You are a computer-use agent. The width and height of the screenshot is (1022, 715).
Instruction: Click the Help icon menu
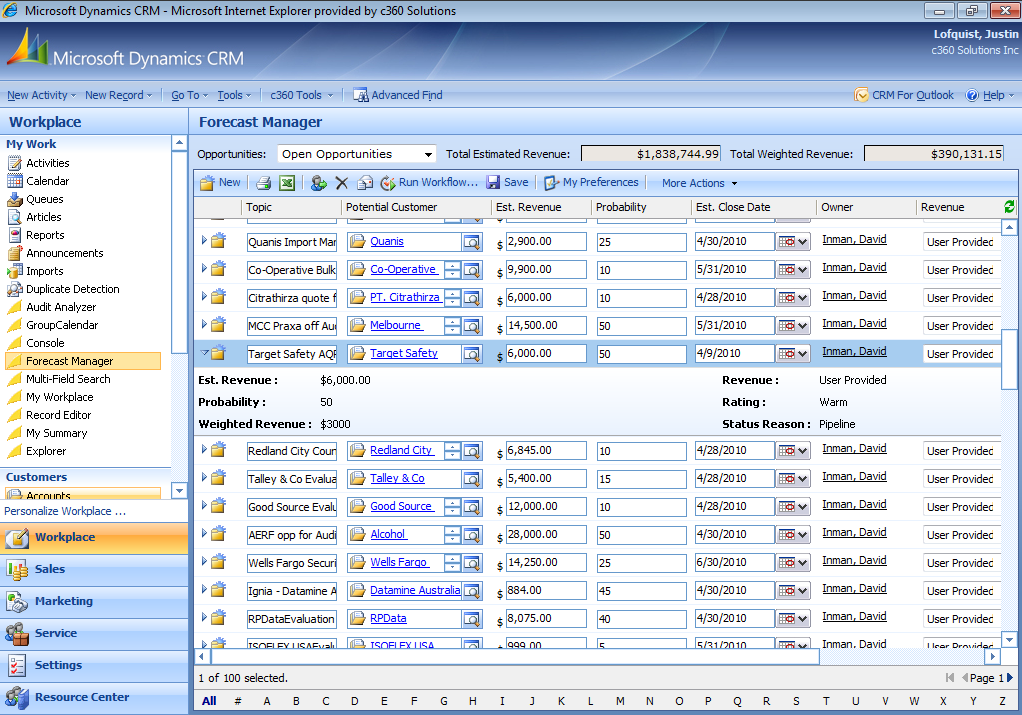[x=989, y=95]
